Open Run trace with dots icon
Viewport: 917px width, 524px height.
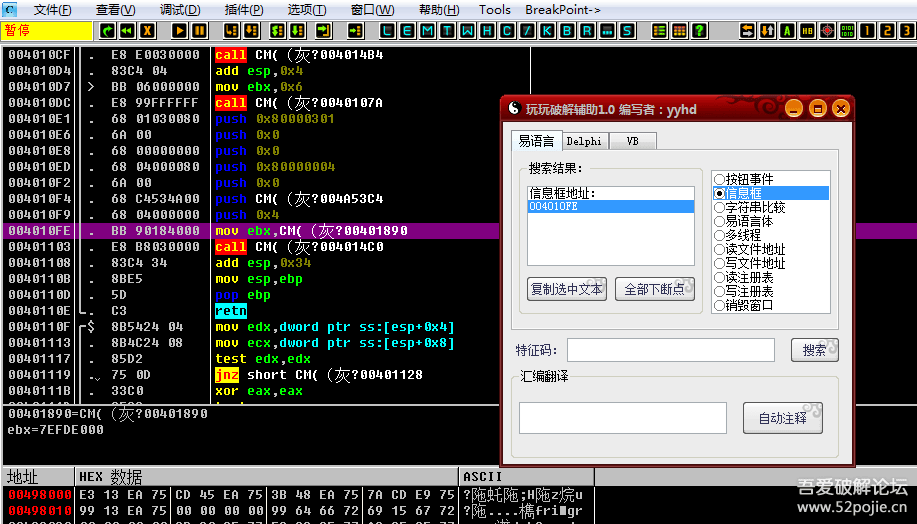pyautogui.click(x=607, y=30)
